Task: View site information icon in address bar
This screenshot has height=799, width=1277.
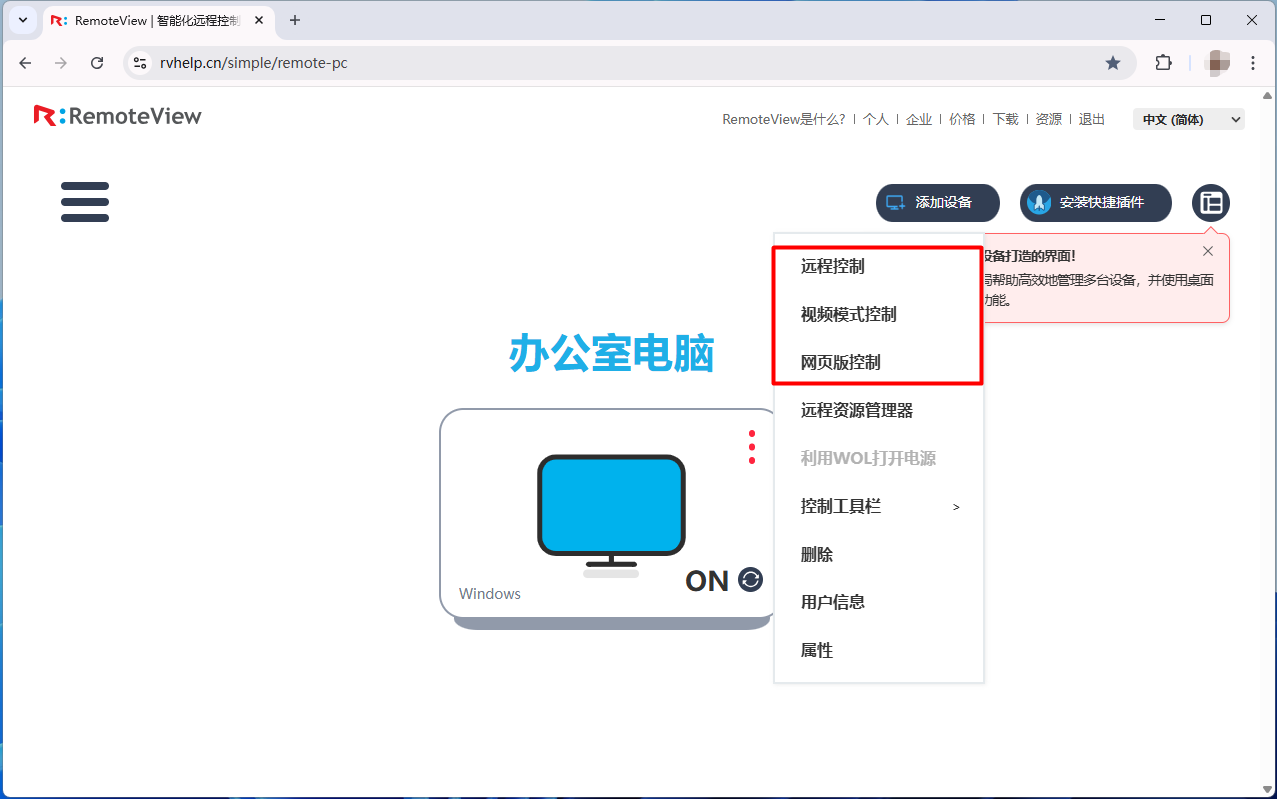Action: click(x=141, y=63)
